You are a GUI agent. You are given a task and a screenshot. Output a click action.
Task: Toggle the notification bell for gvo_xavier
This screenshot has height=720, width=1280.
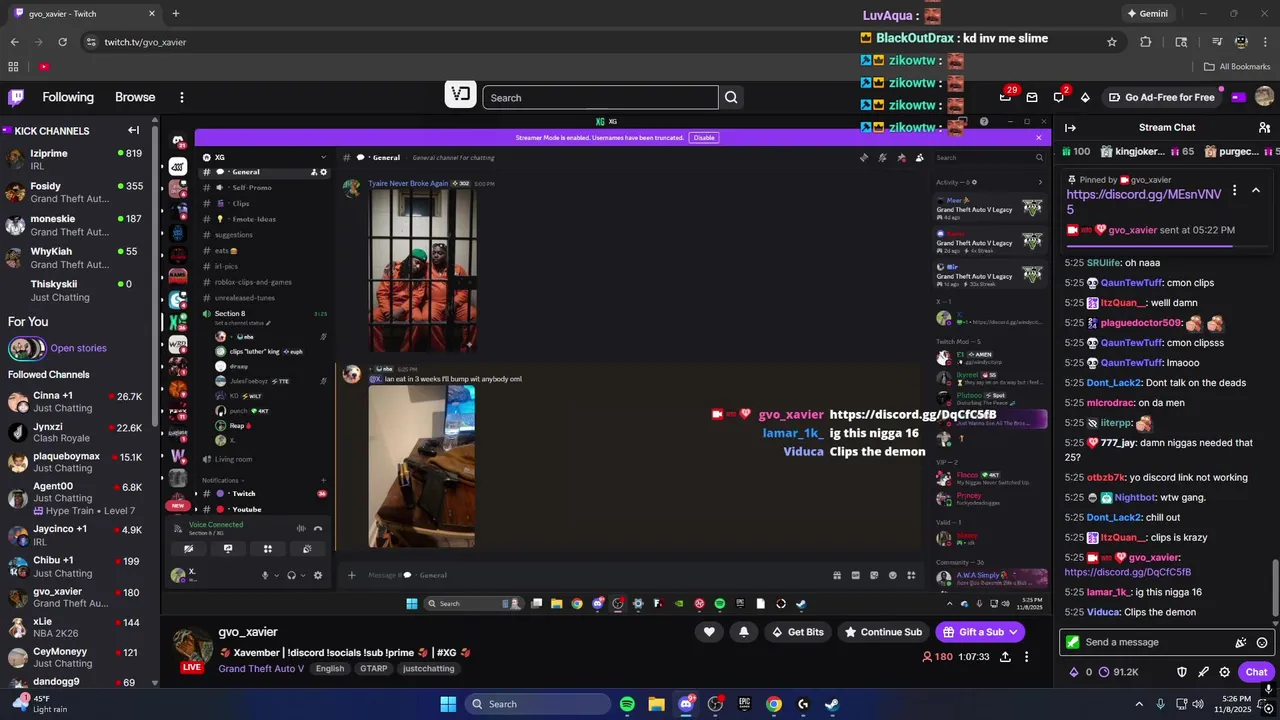click(743, 632)
